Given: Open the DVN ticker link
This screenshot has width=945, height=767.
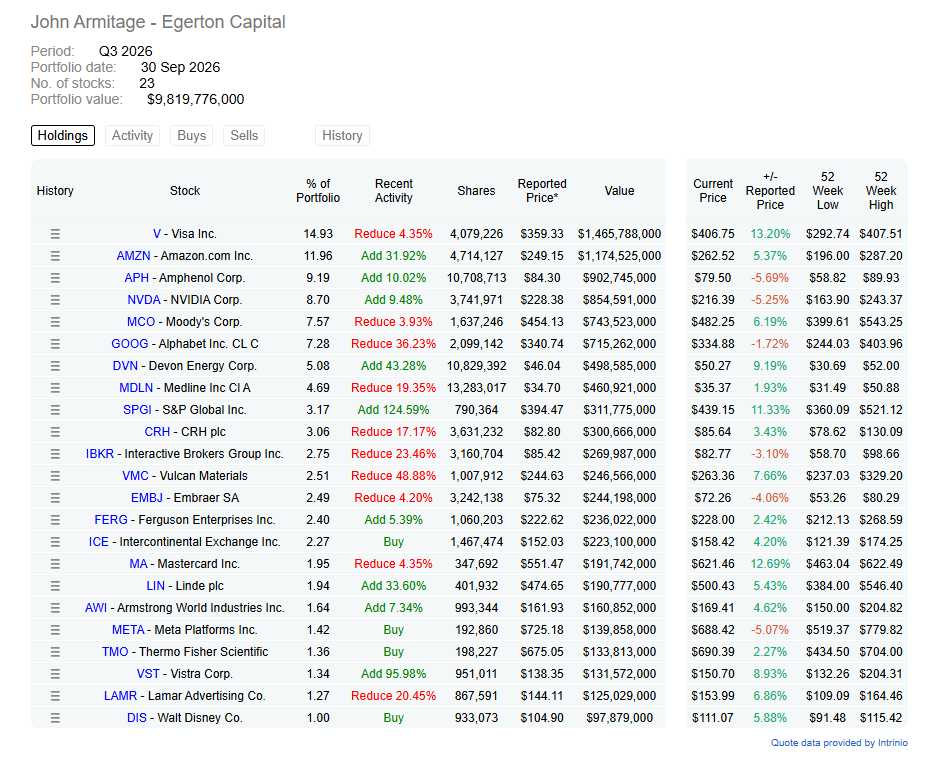Looking at the screenshot, I should (125, 366).
